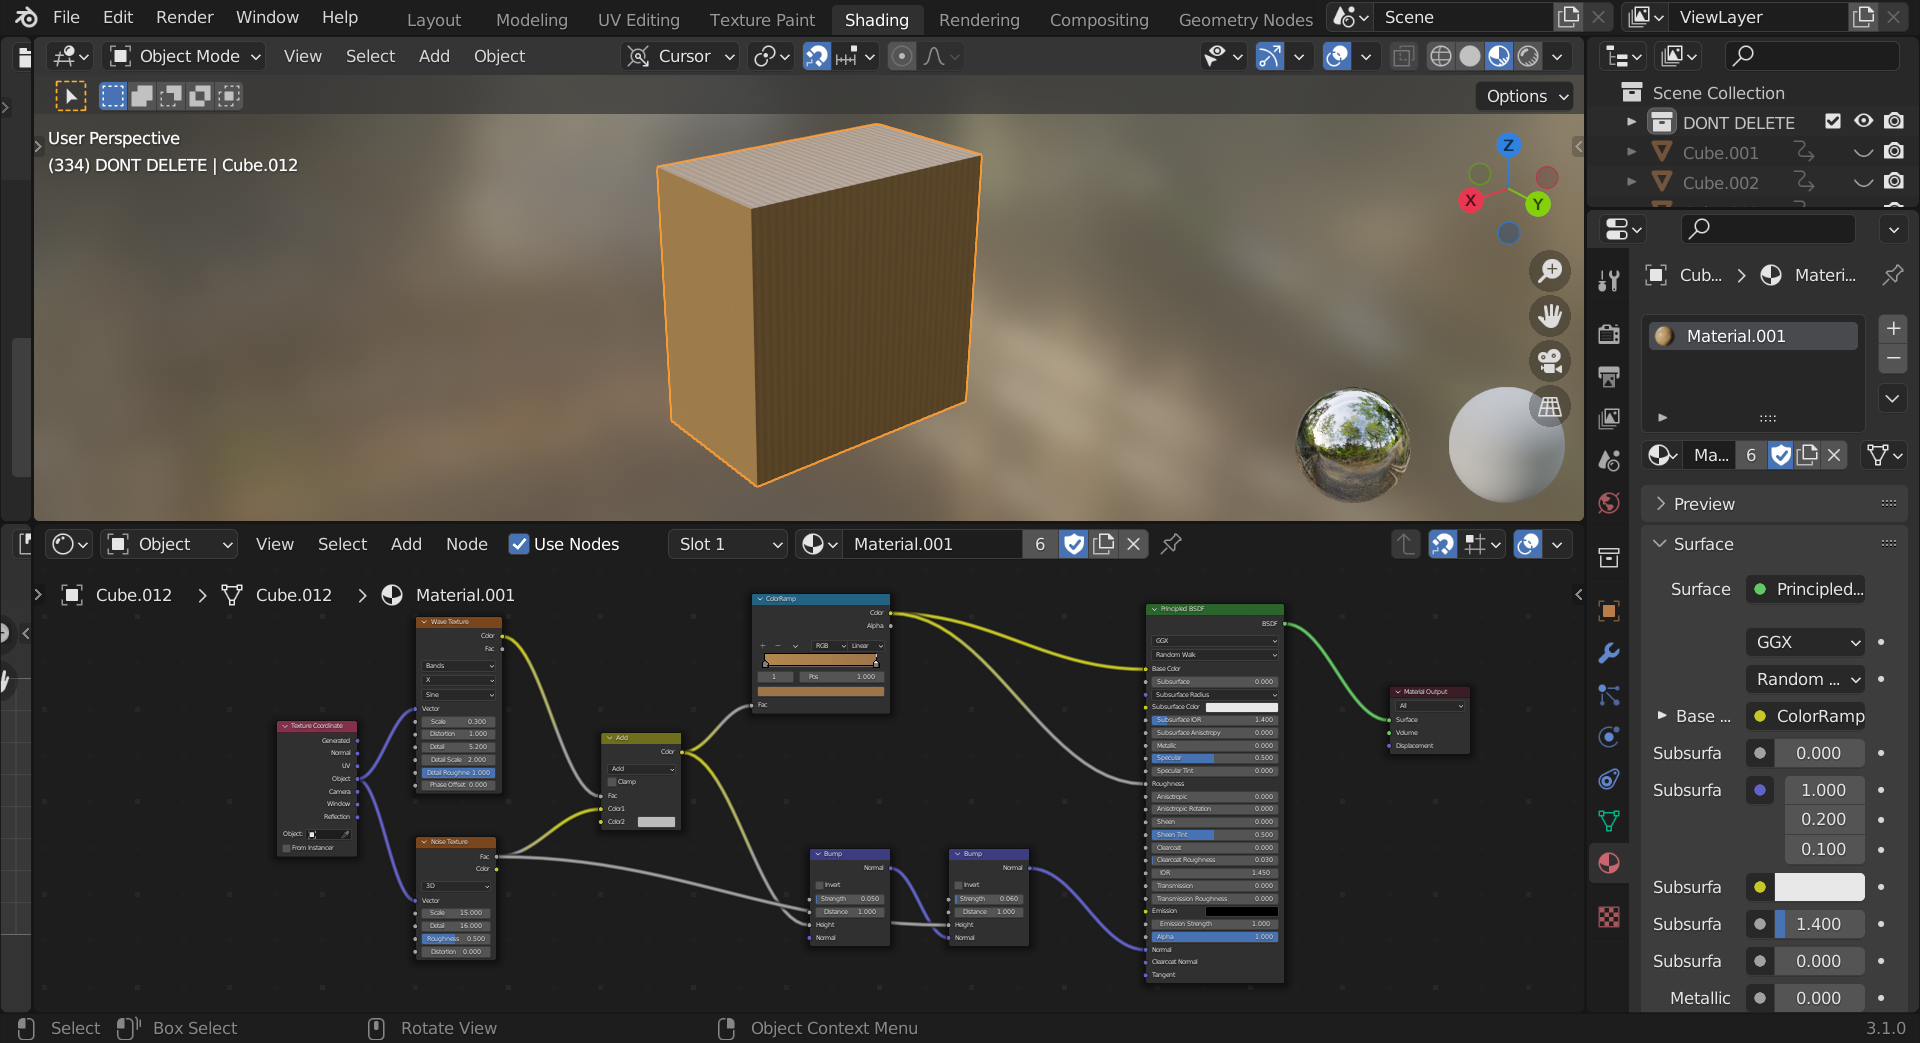Open the 3D viewport editor type selector
Image resolution: width=1920 pixels, height=1043 pixels.
coord(71,56)
